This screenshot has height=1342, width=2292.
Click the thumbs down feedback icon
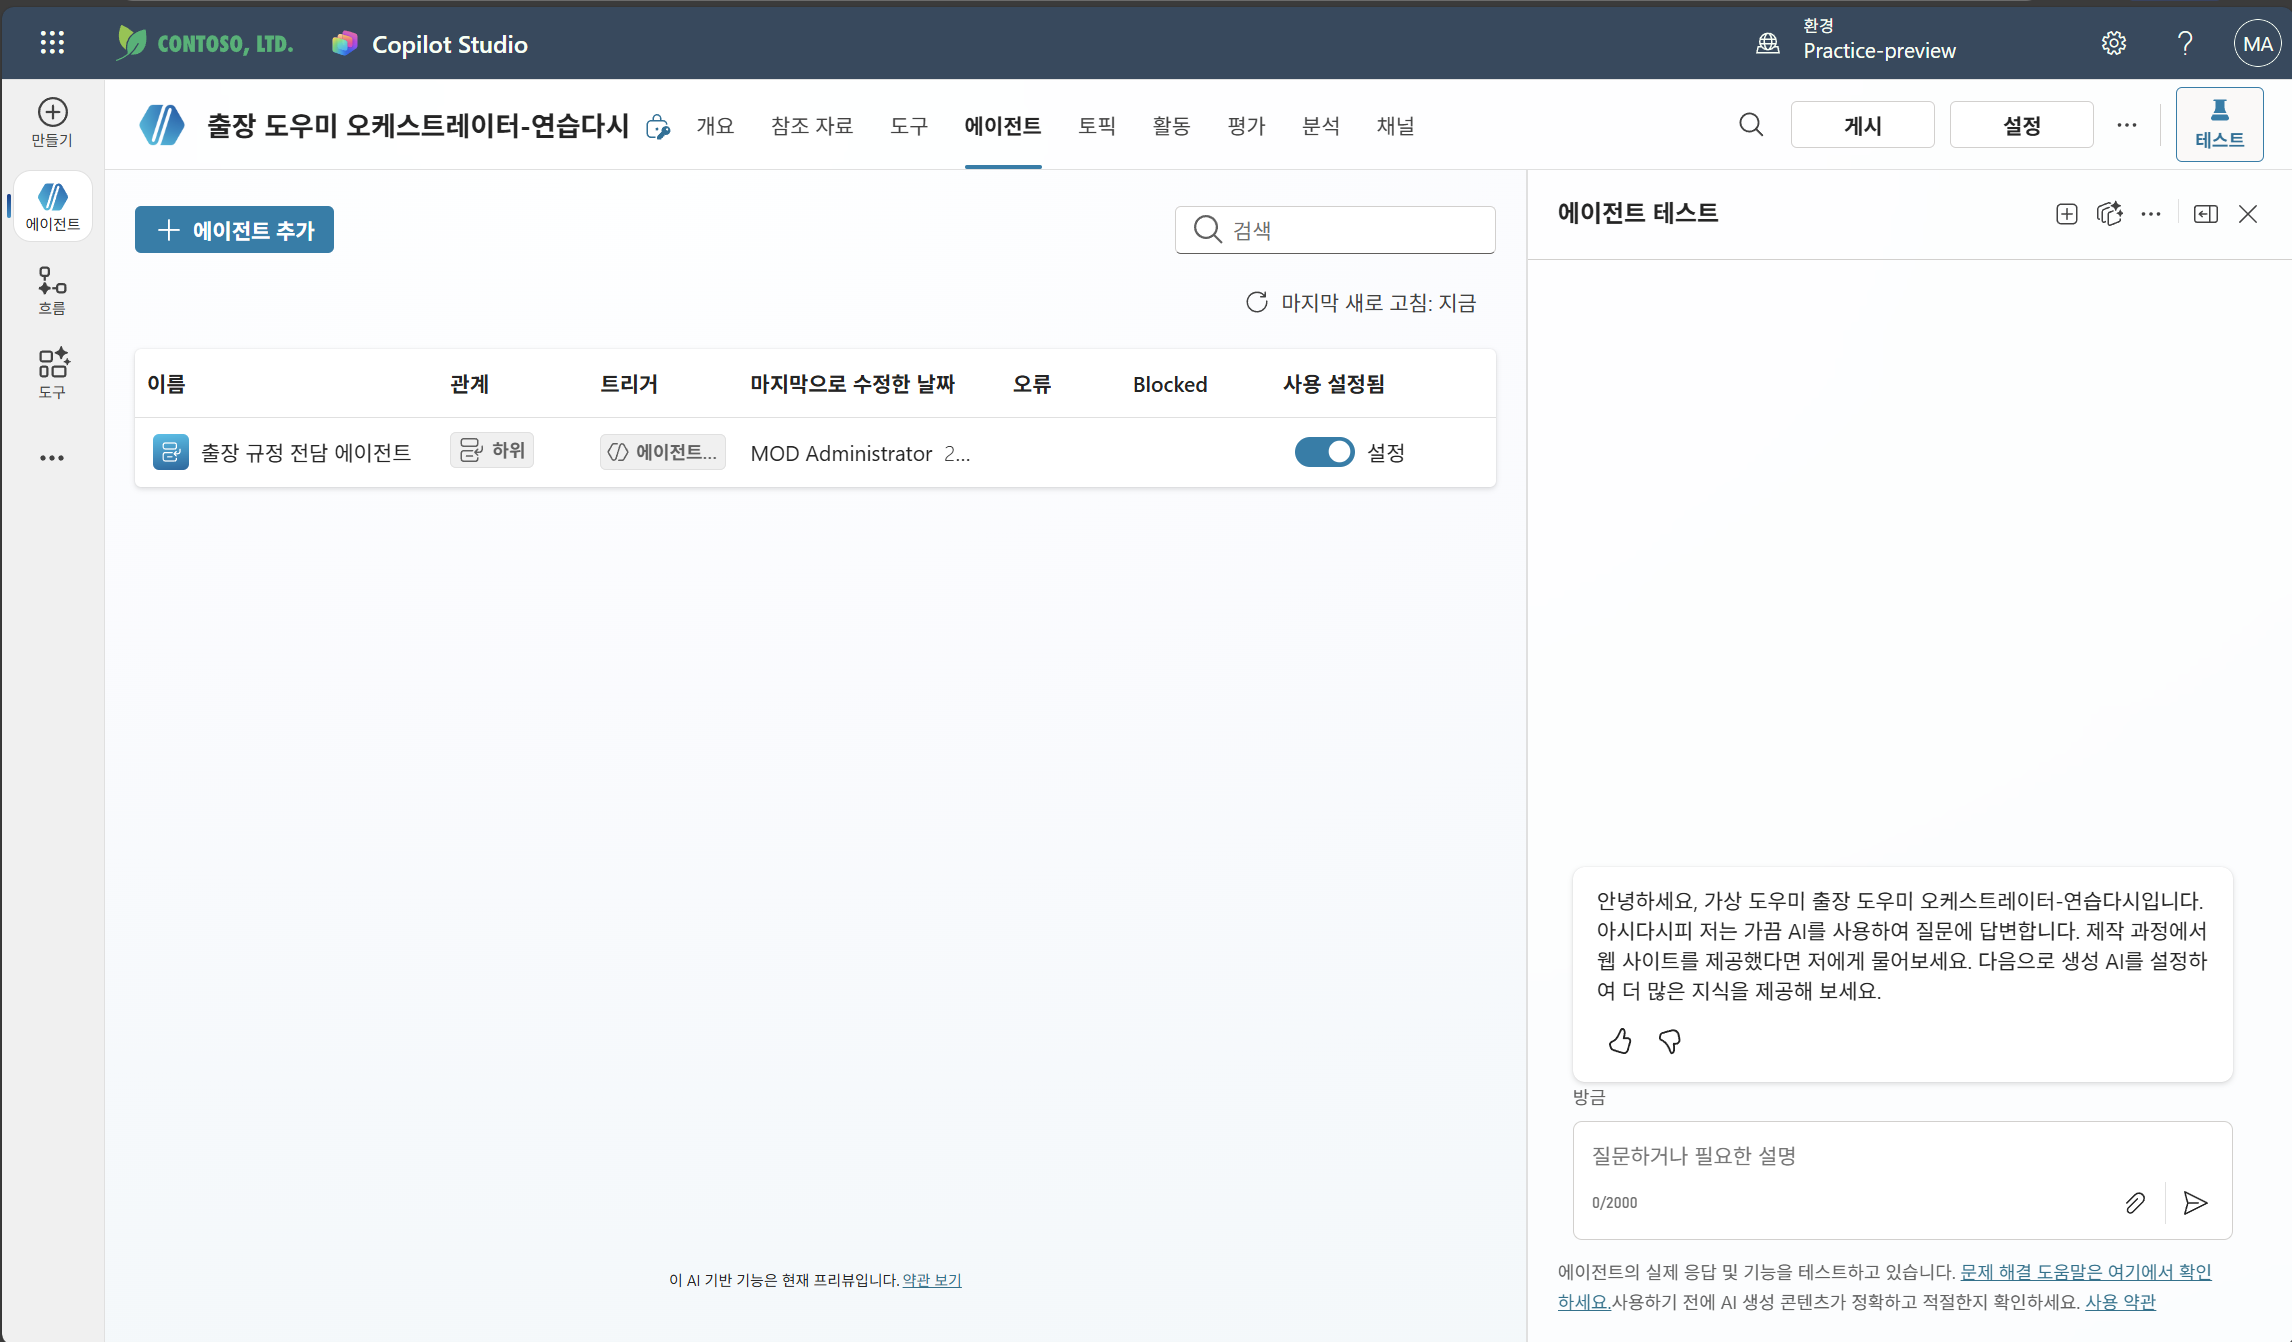pyautogui.click(x=1669, y=1041)
